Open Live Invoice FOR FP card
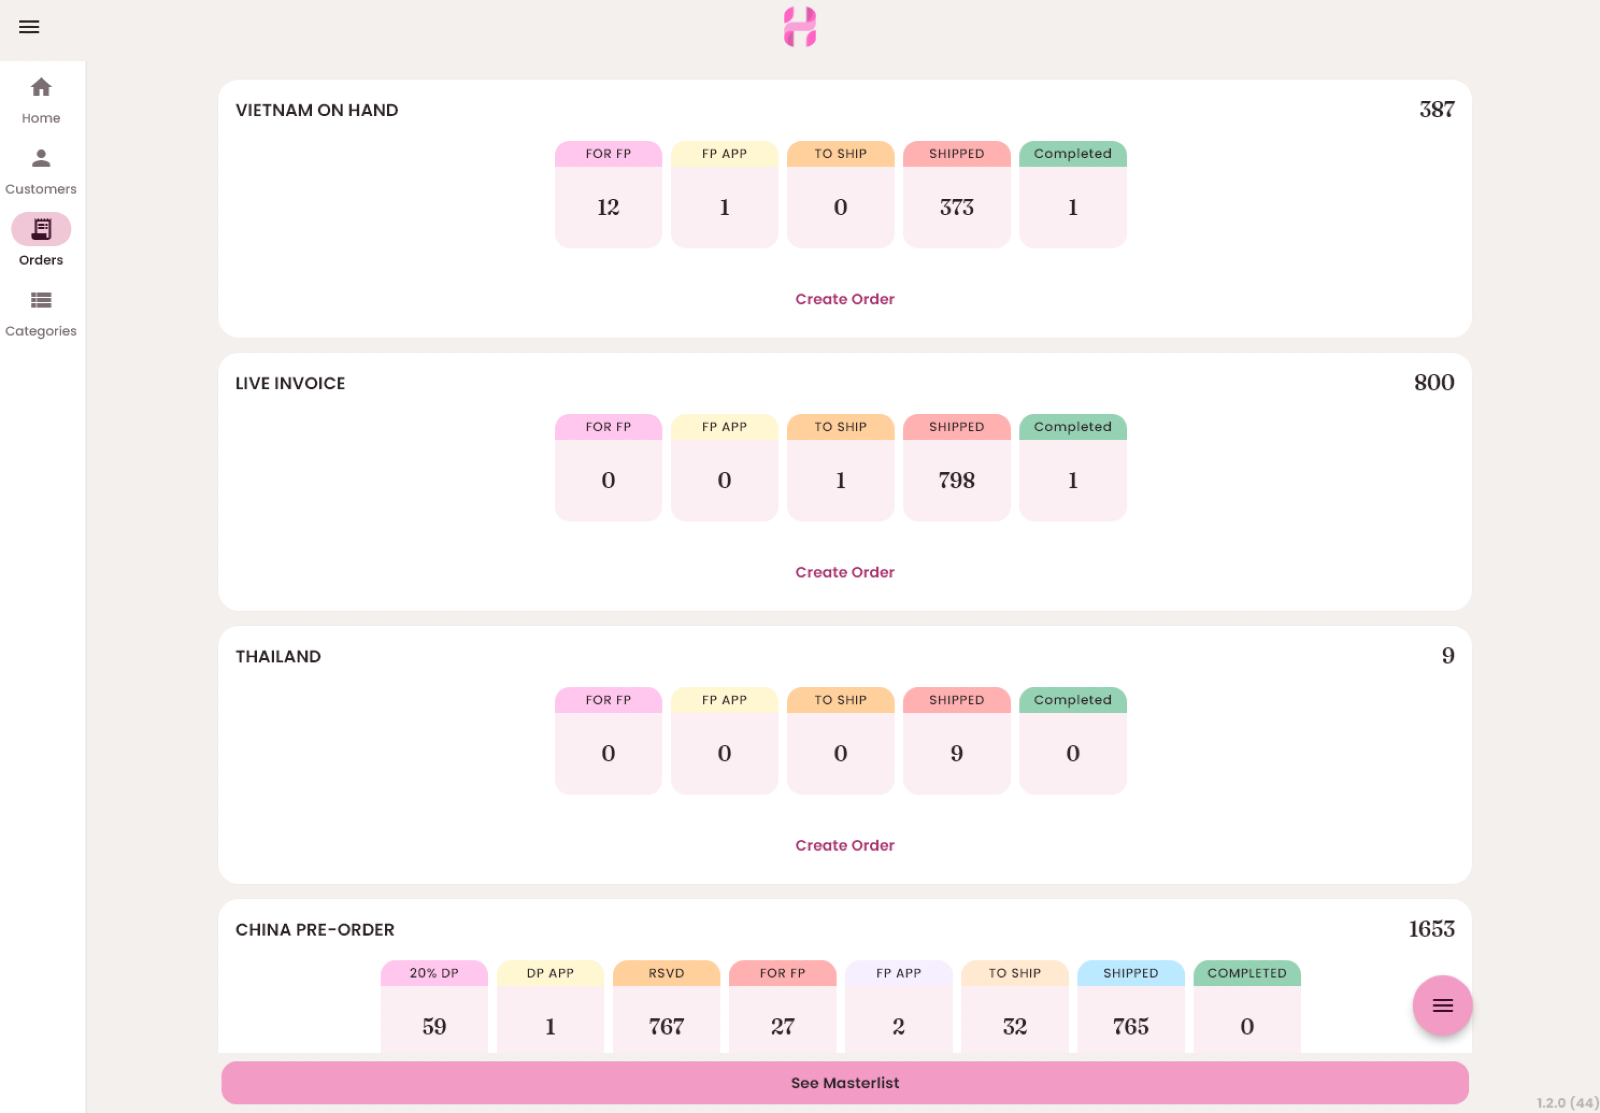 tap(608, 467)
